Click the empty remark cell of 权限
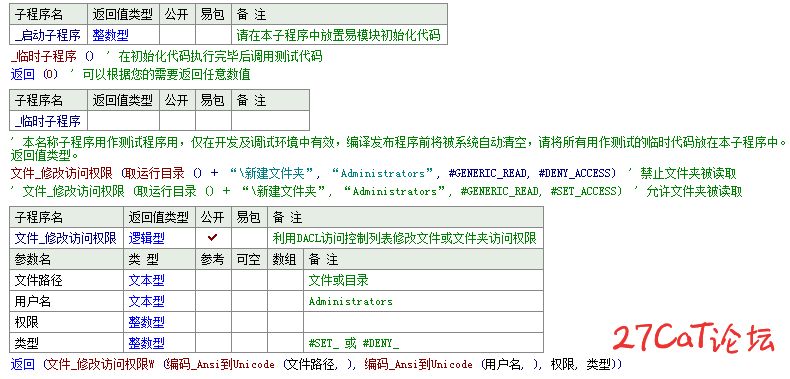 tap(423, 322)
